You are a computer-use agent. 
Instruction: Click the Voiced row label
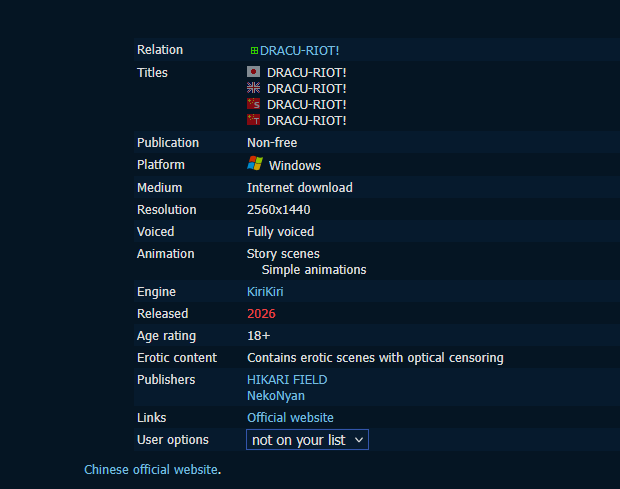click(155, 232)
